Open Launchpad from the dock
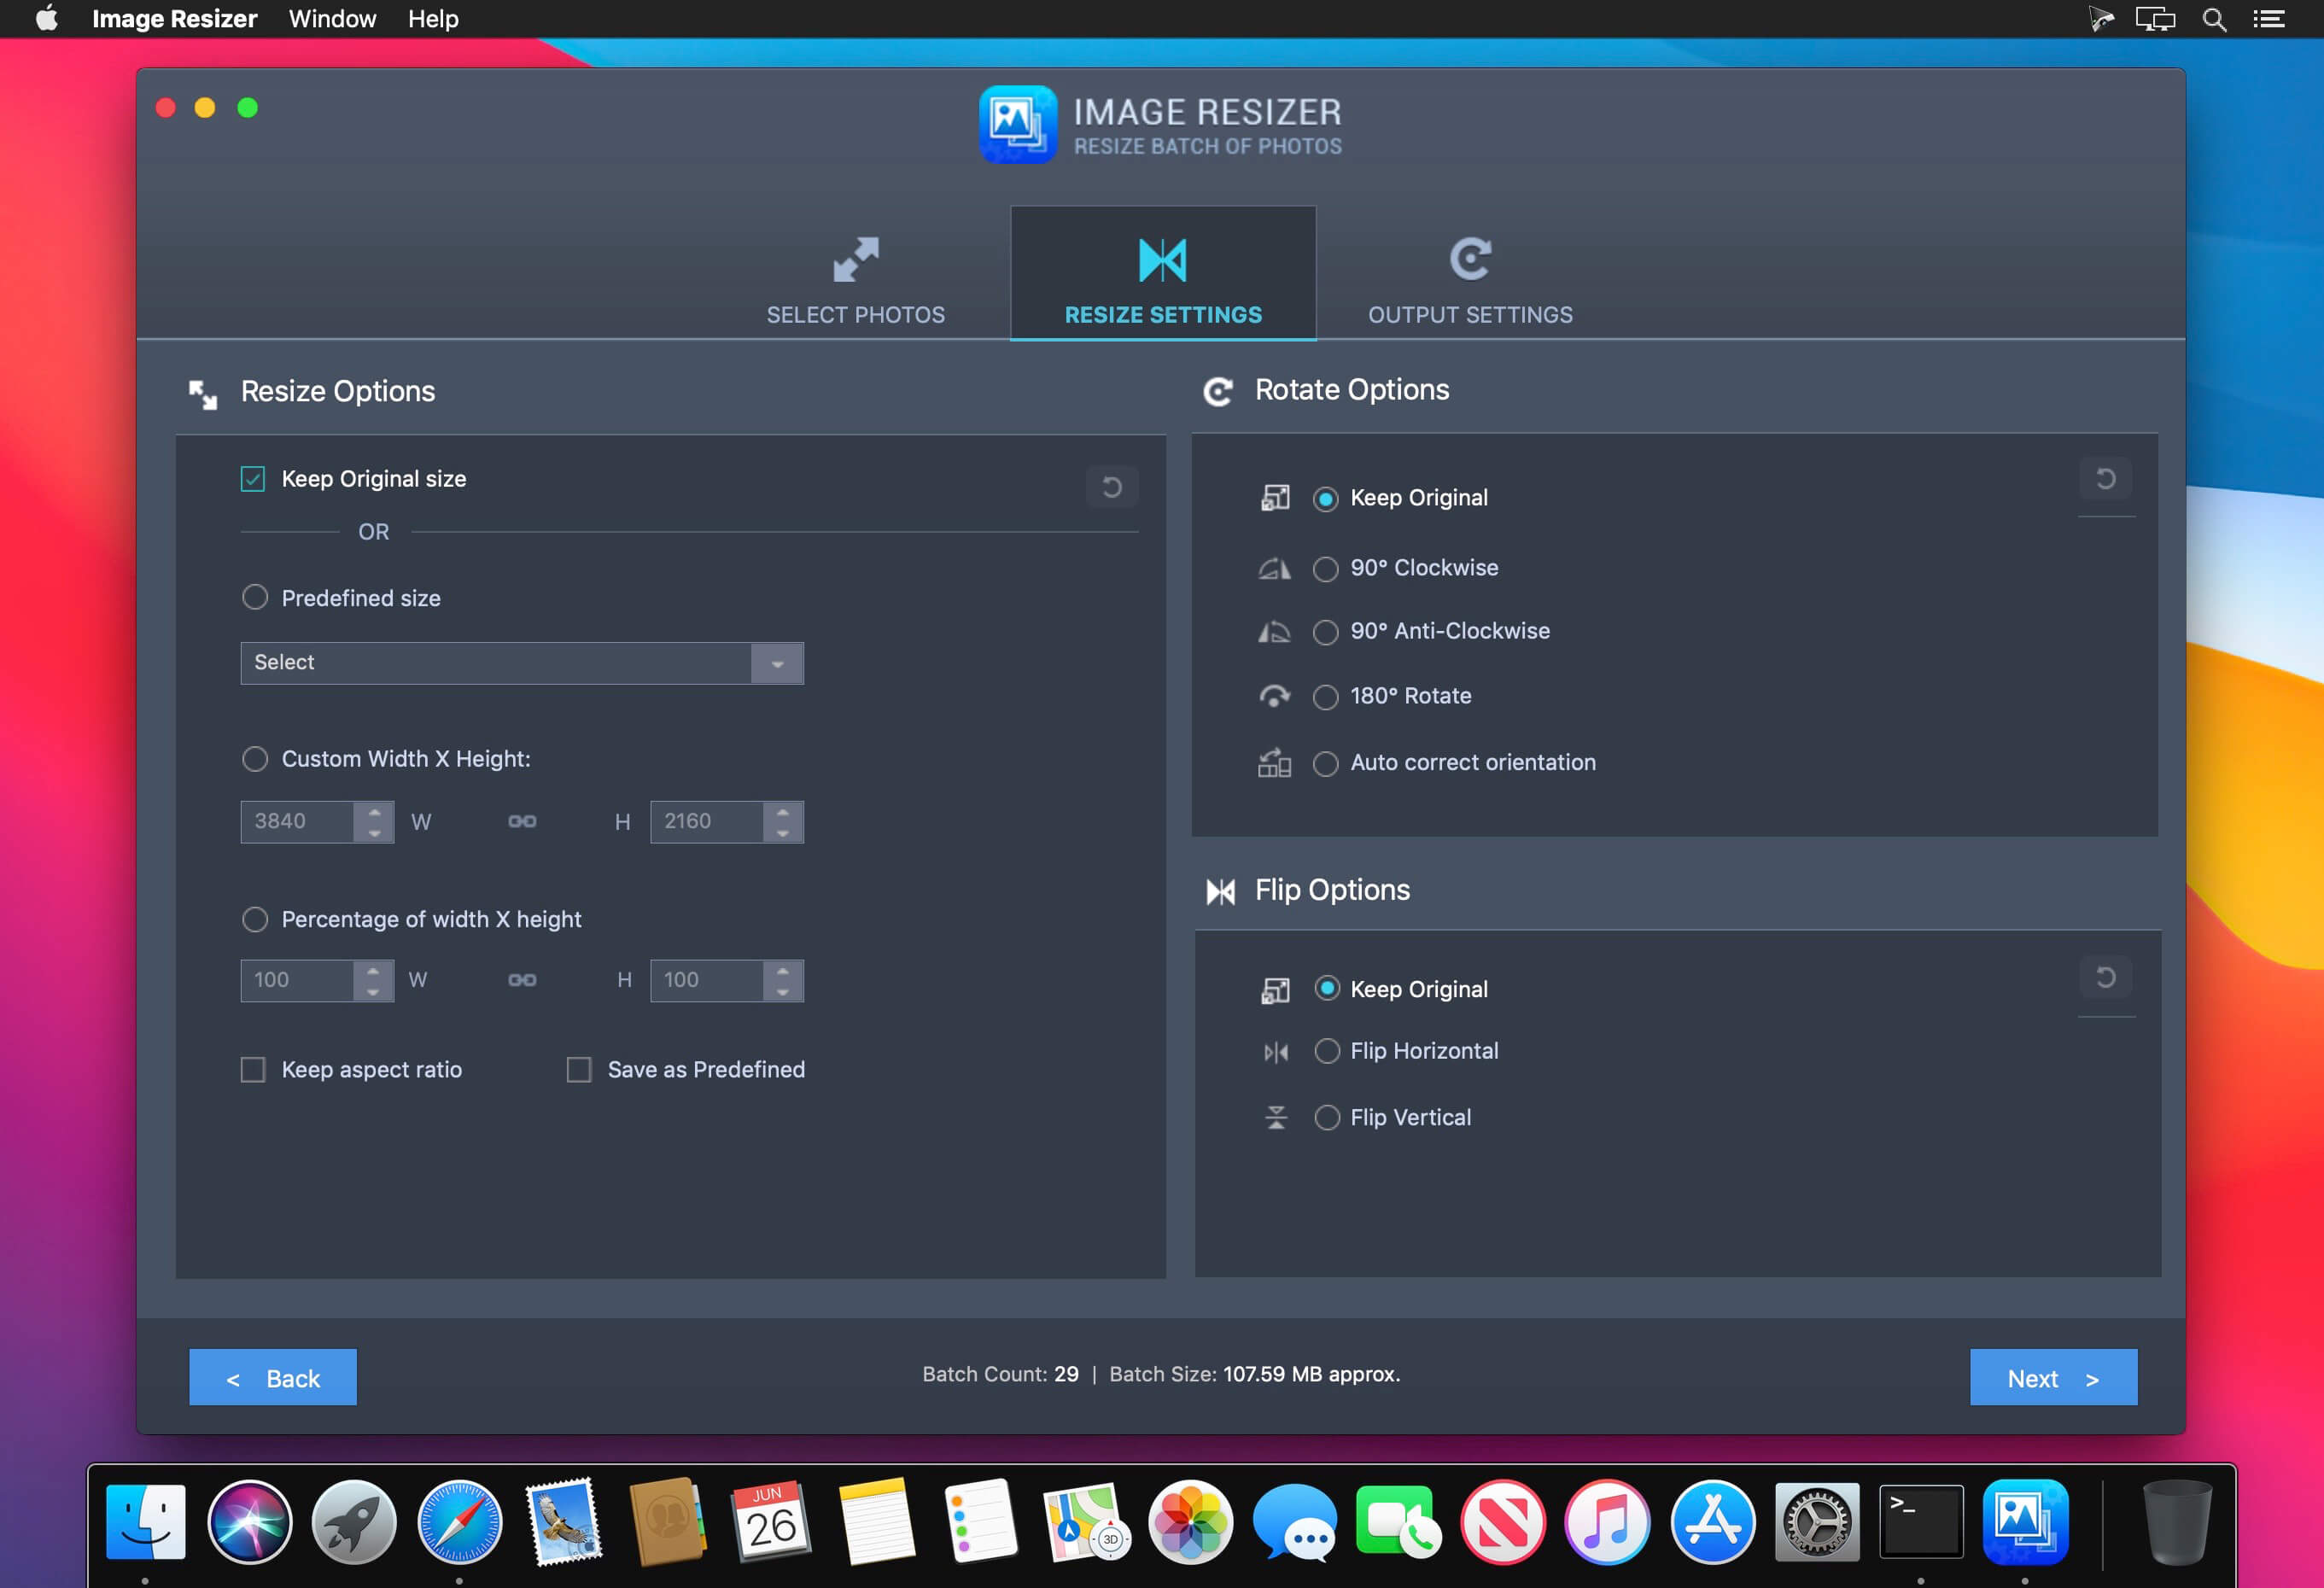 pos(354,1522)
